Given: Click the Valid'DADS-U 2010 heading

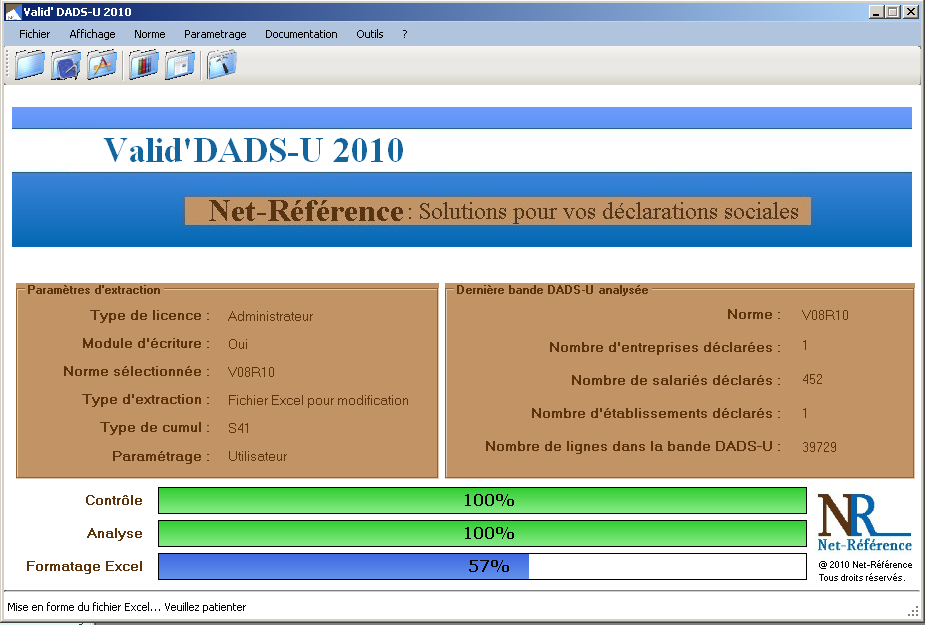Looking at the screenshot, I should tap(254, 150).
